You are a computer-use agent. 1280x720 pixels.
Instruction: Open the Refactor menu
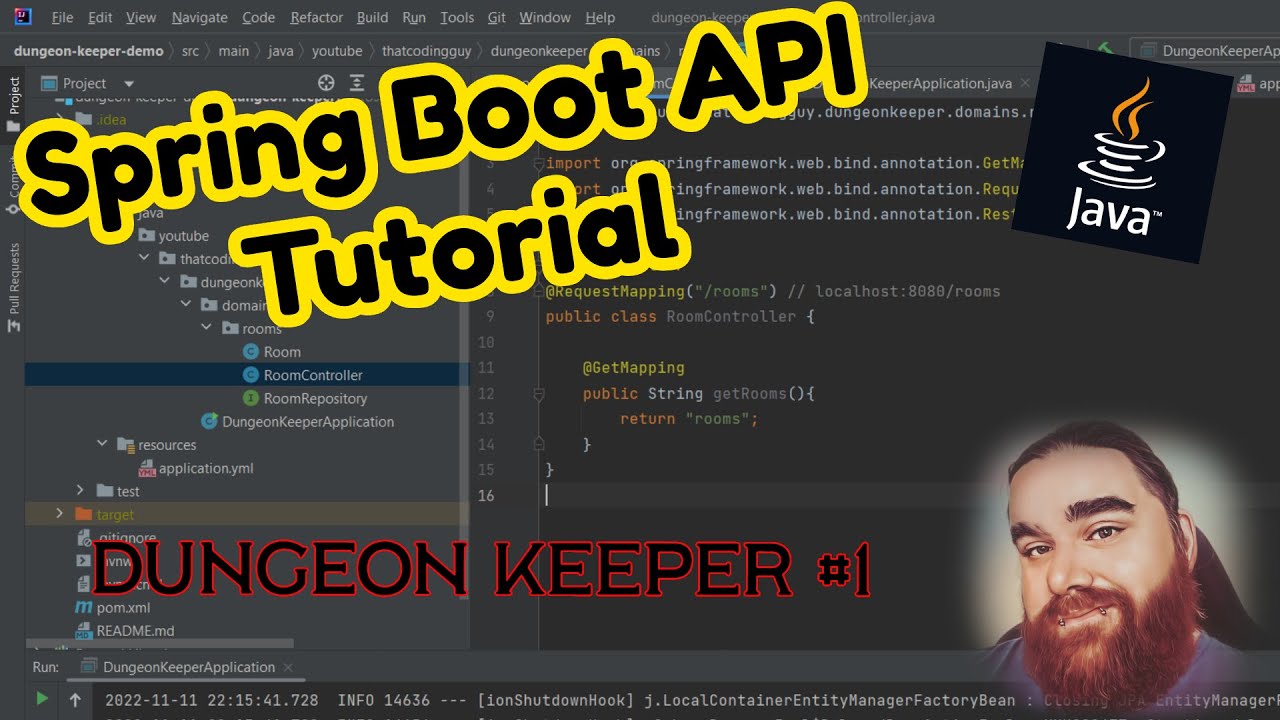pos(316,18)
